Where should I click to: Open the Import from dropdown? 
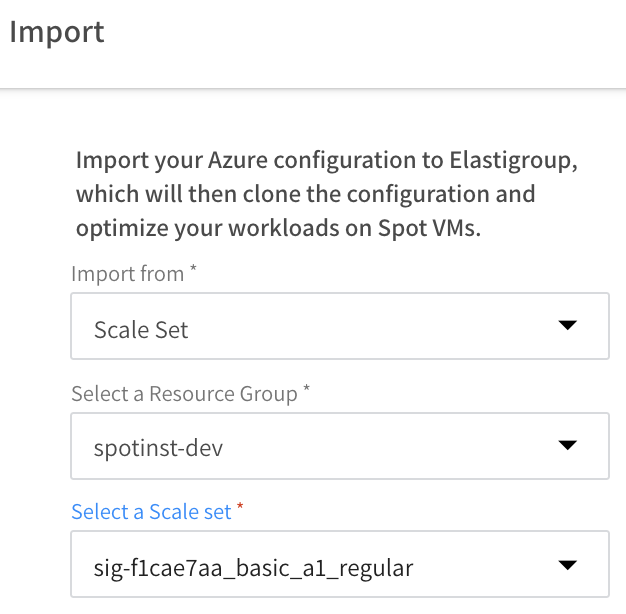(340, 326)
